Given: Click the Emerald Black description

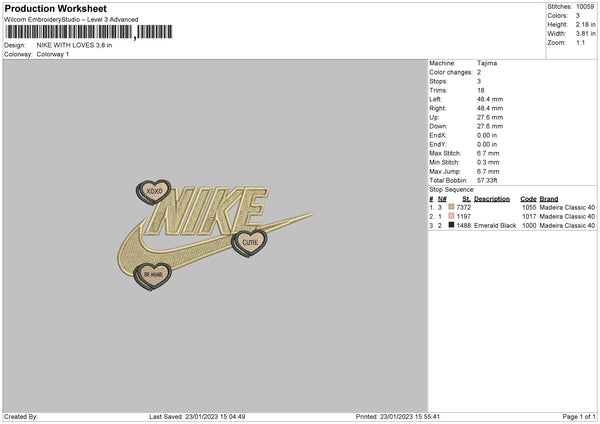Looking at the screenshot, I should (x=495, y=226).
